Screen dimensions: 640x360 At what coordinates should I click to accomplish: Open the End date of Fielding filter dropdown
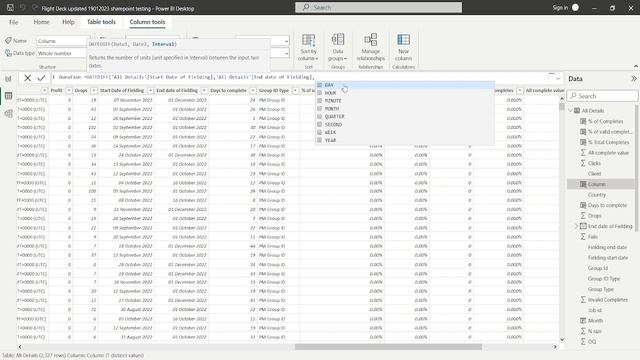click(x=204, y=91)
